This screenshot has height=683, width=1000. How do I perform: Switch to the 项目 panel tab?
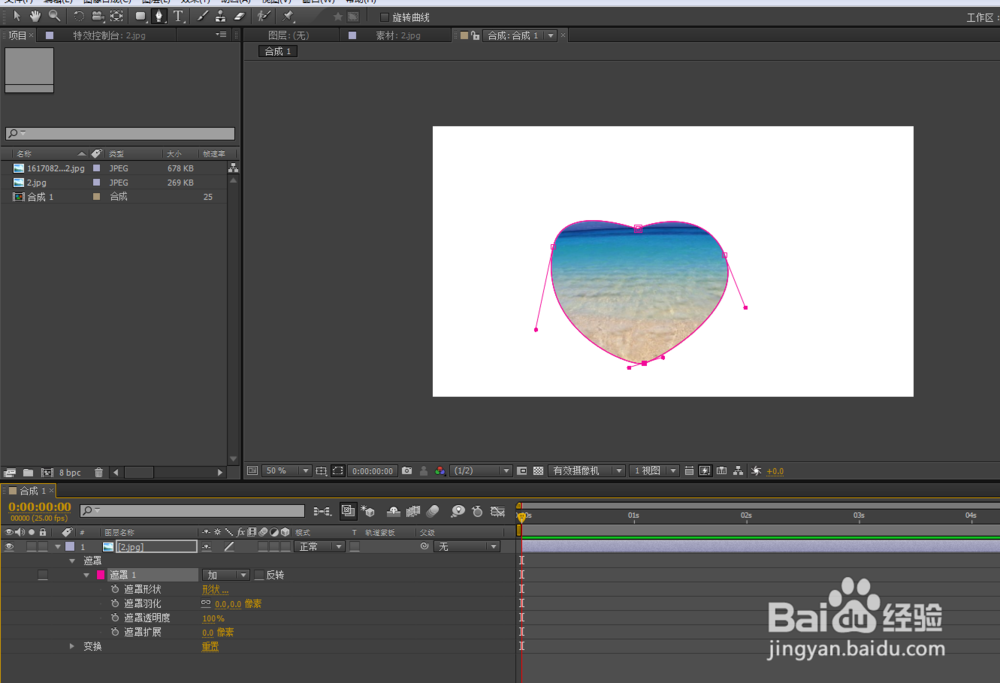(x=17, y=35)
